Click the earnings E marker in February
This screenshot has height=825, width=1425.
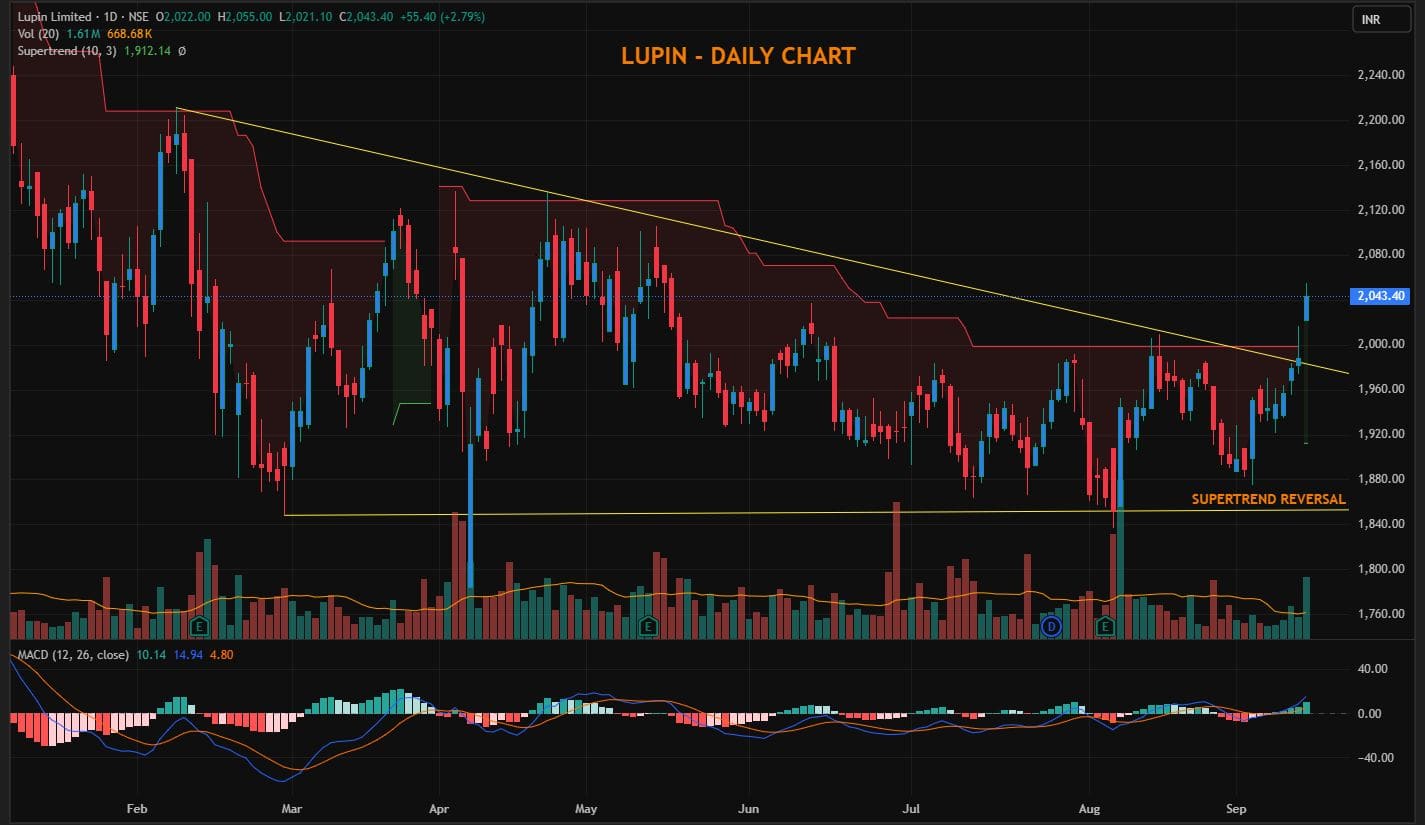pyautogui.click(x=199, y=627)
